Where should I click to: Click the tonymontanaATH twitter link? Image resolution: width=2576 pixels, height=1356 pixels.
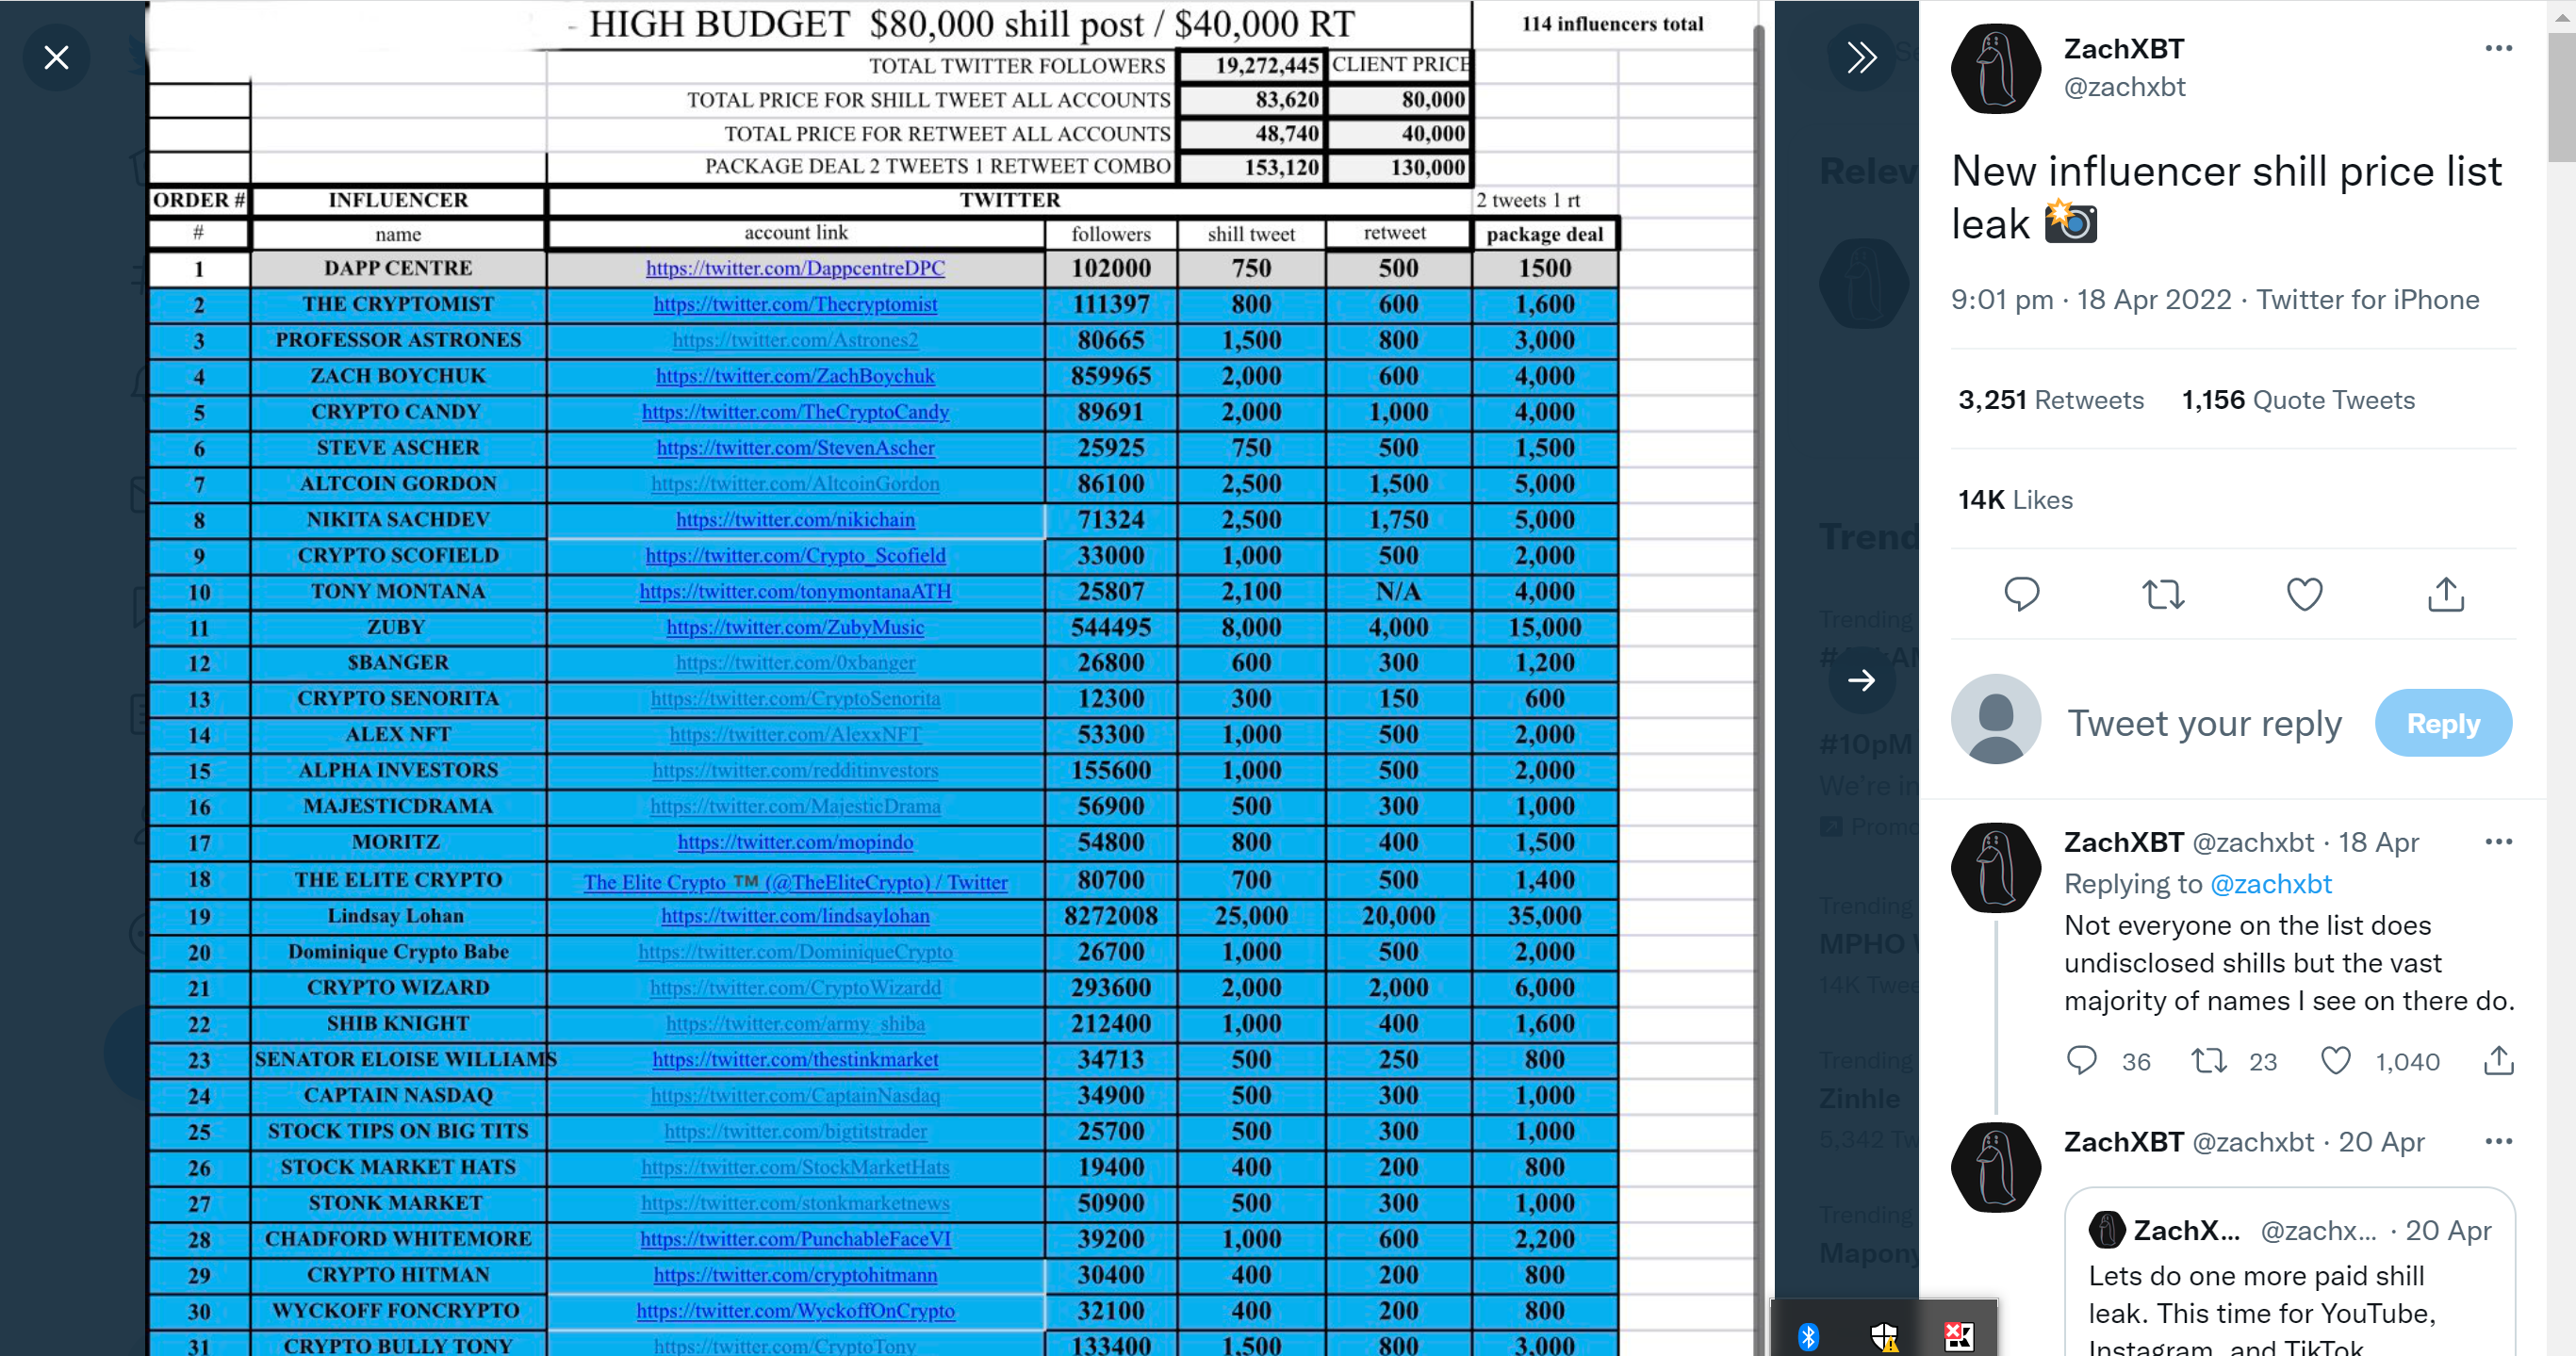795,592
